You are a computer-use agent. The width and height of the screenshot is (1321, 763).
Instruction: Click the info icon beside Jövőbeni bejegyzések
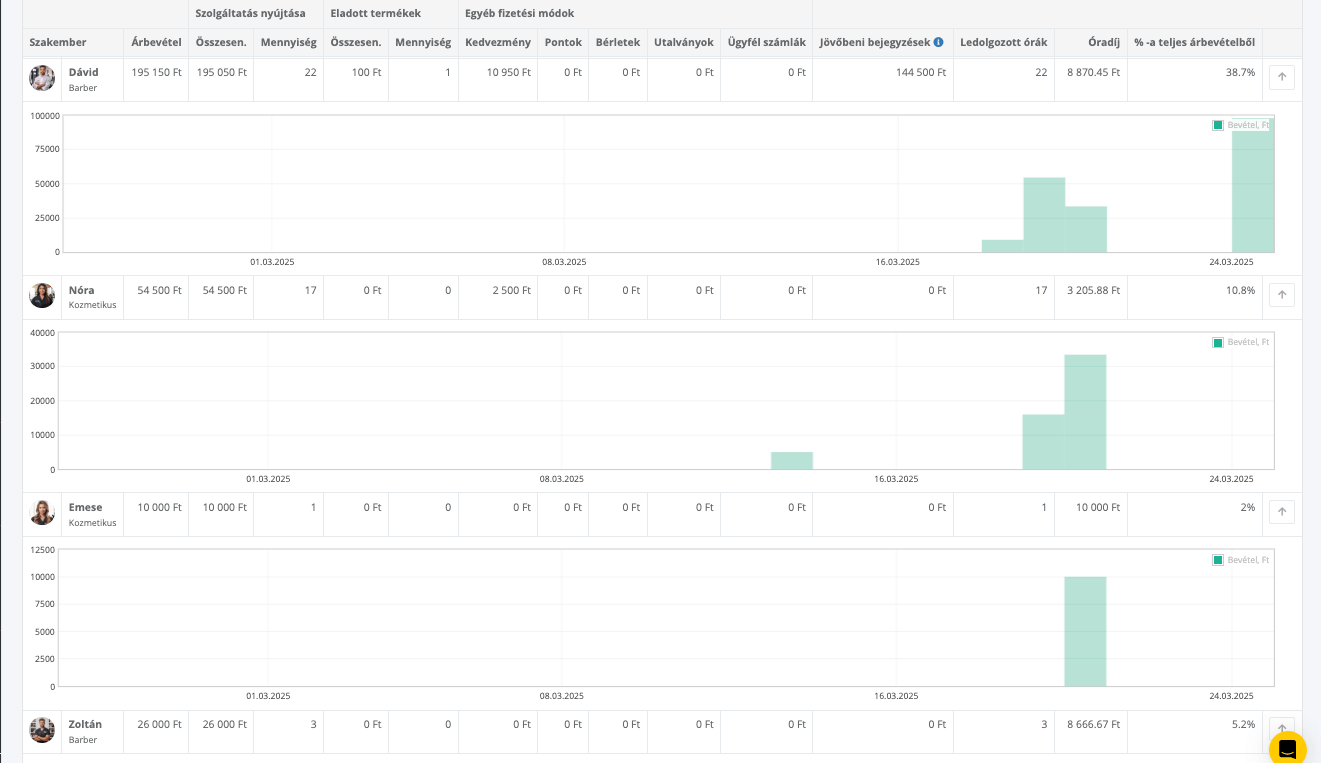click(938, 43)
